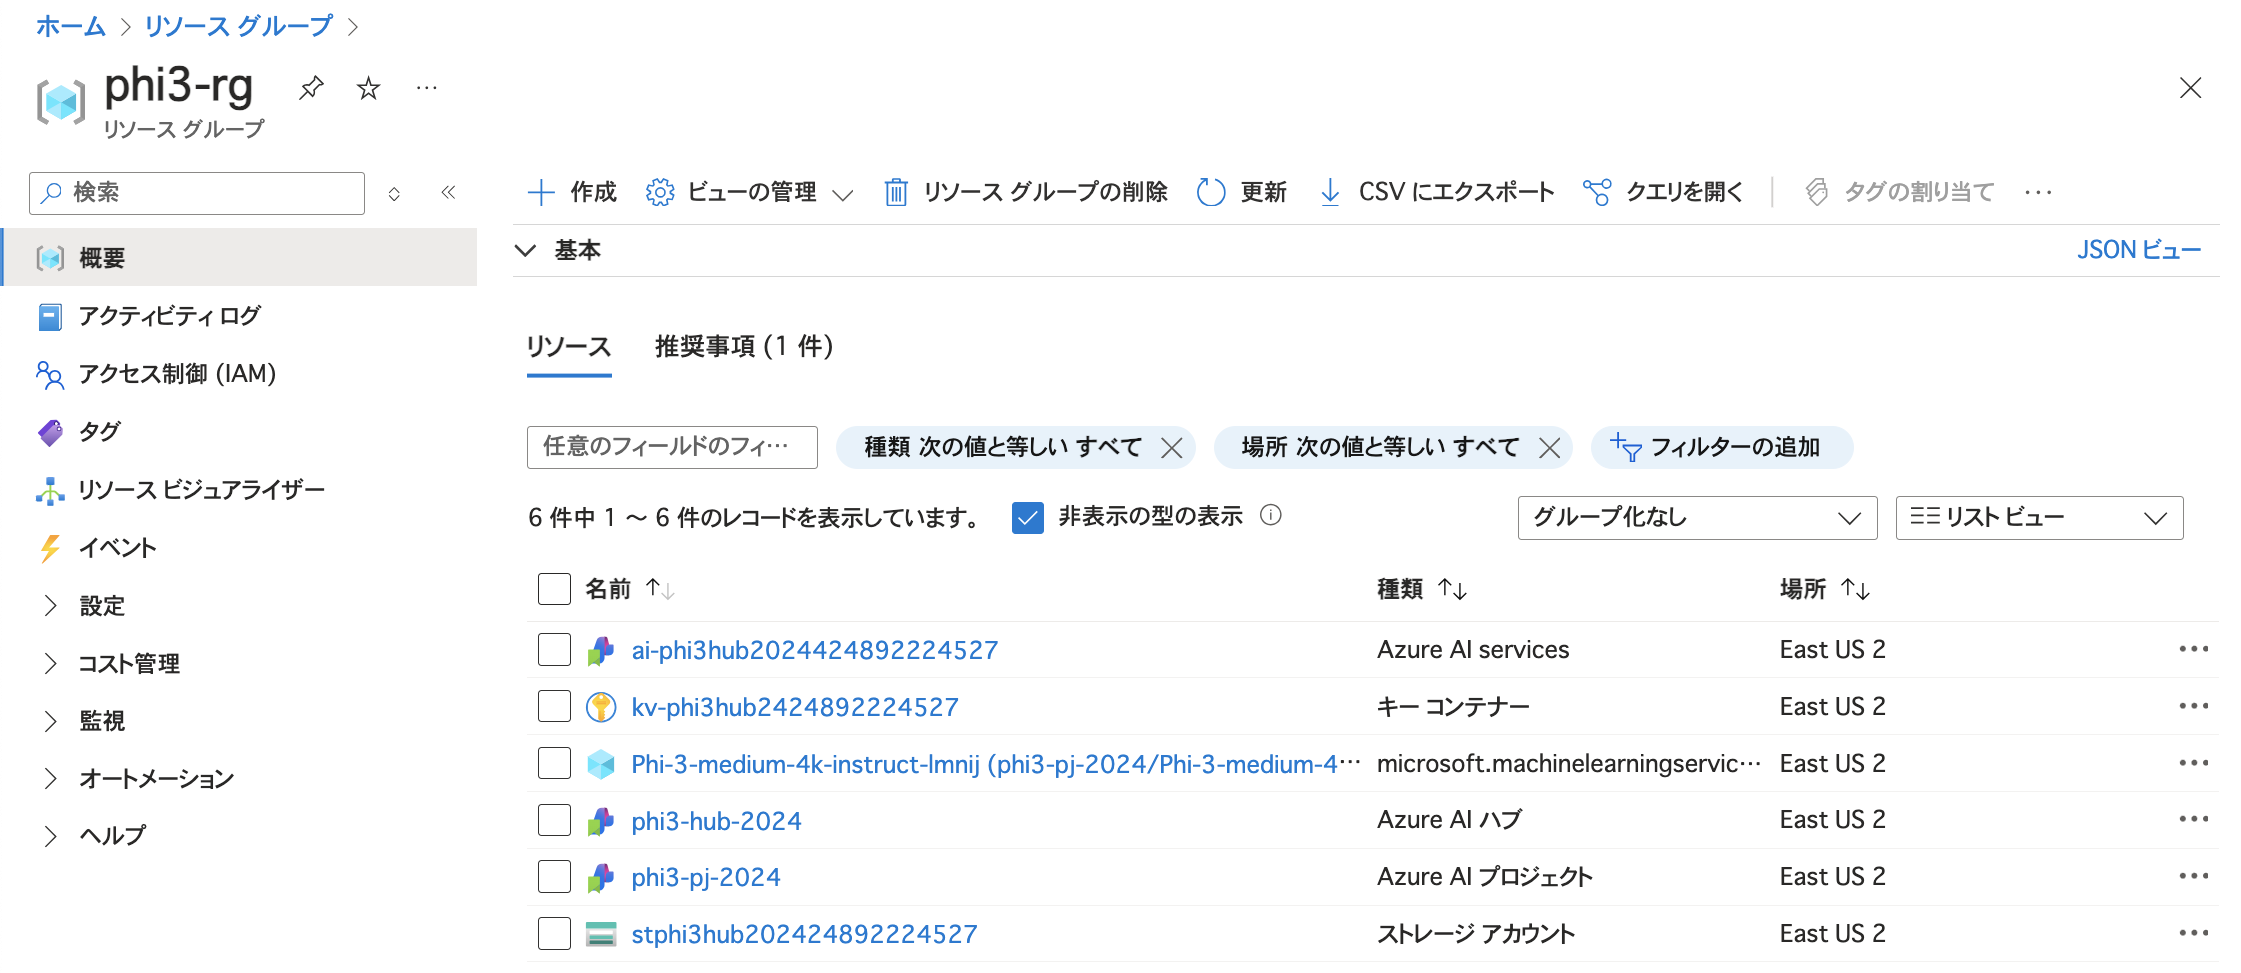
Task: Open phi3-hub-2024 resource link
Action: [716, 821]
